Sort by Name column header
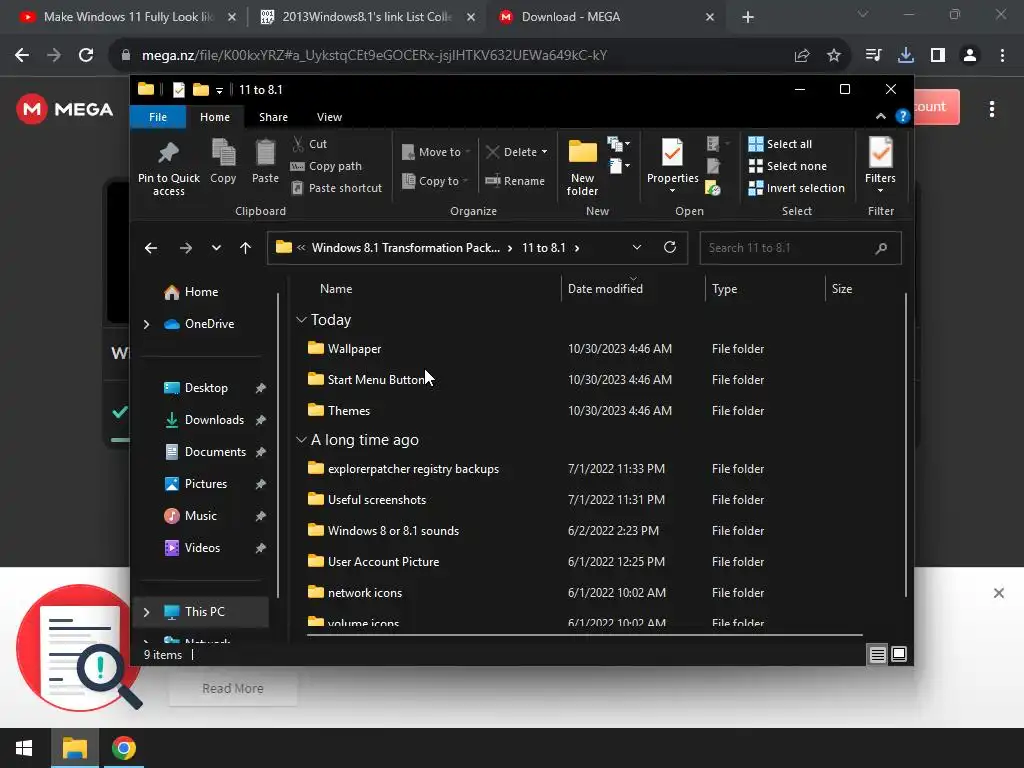The width and height of the screenshot is (1024, 768). (336, 289)
